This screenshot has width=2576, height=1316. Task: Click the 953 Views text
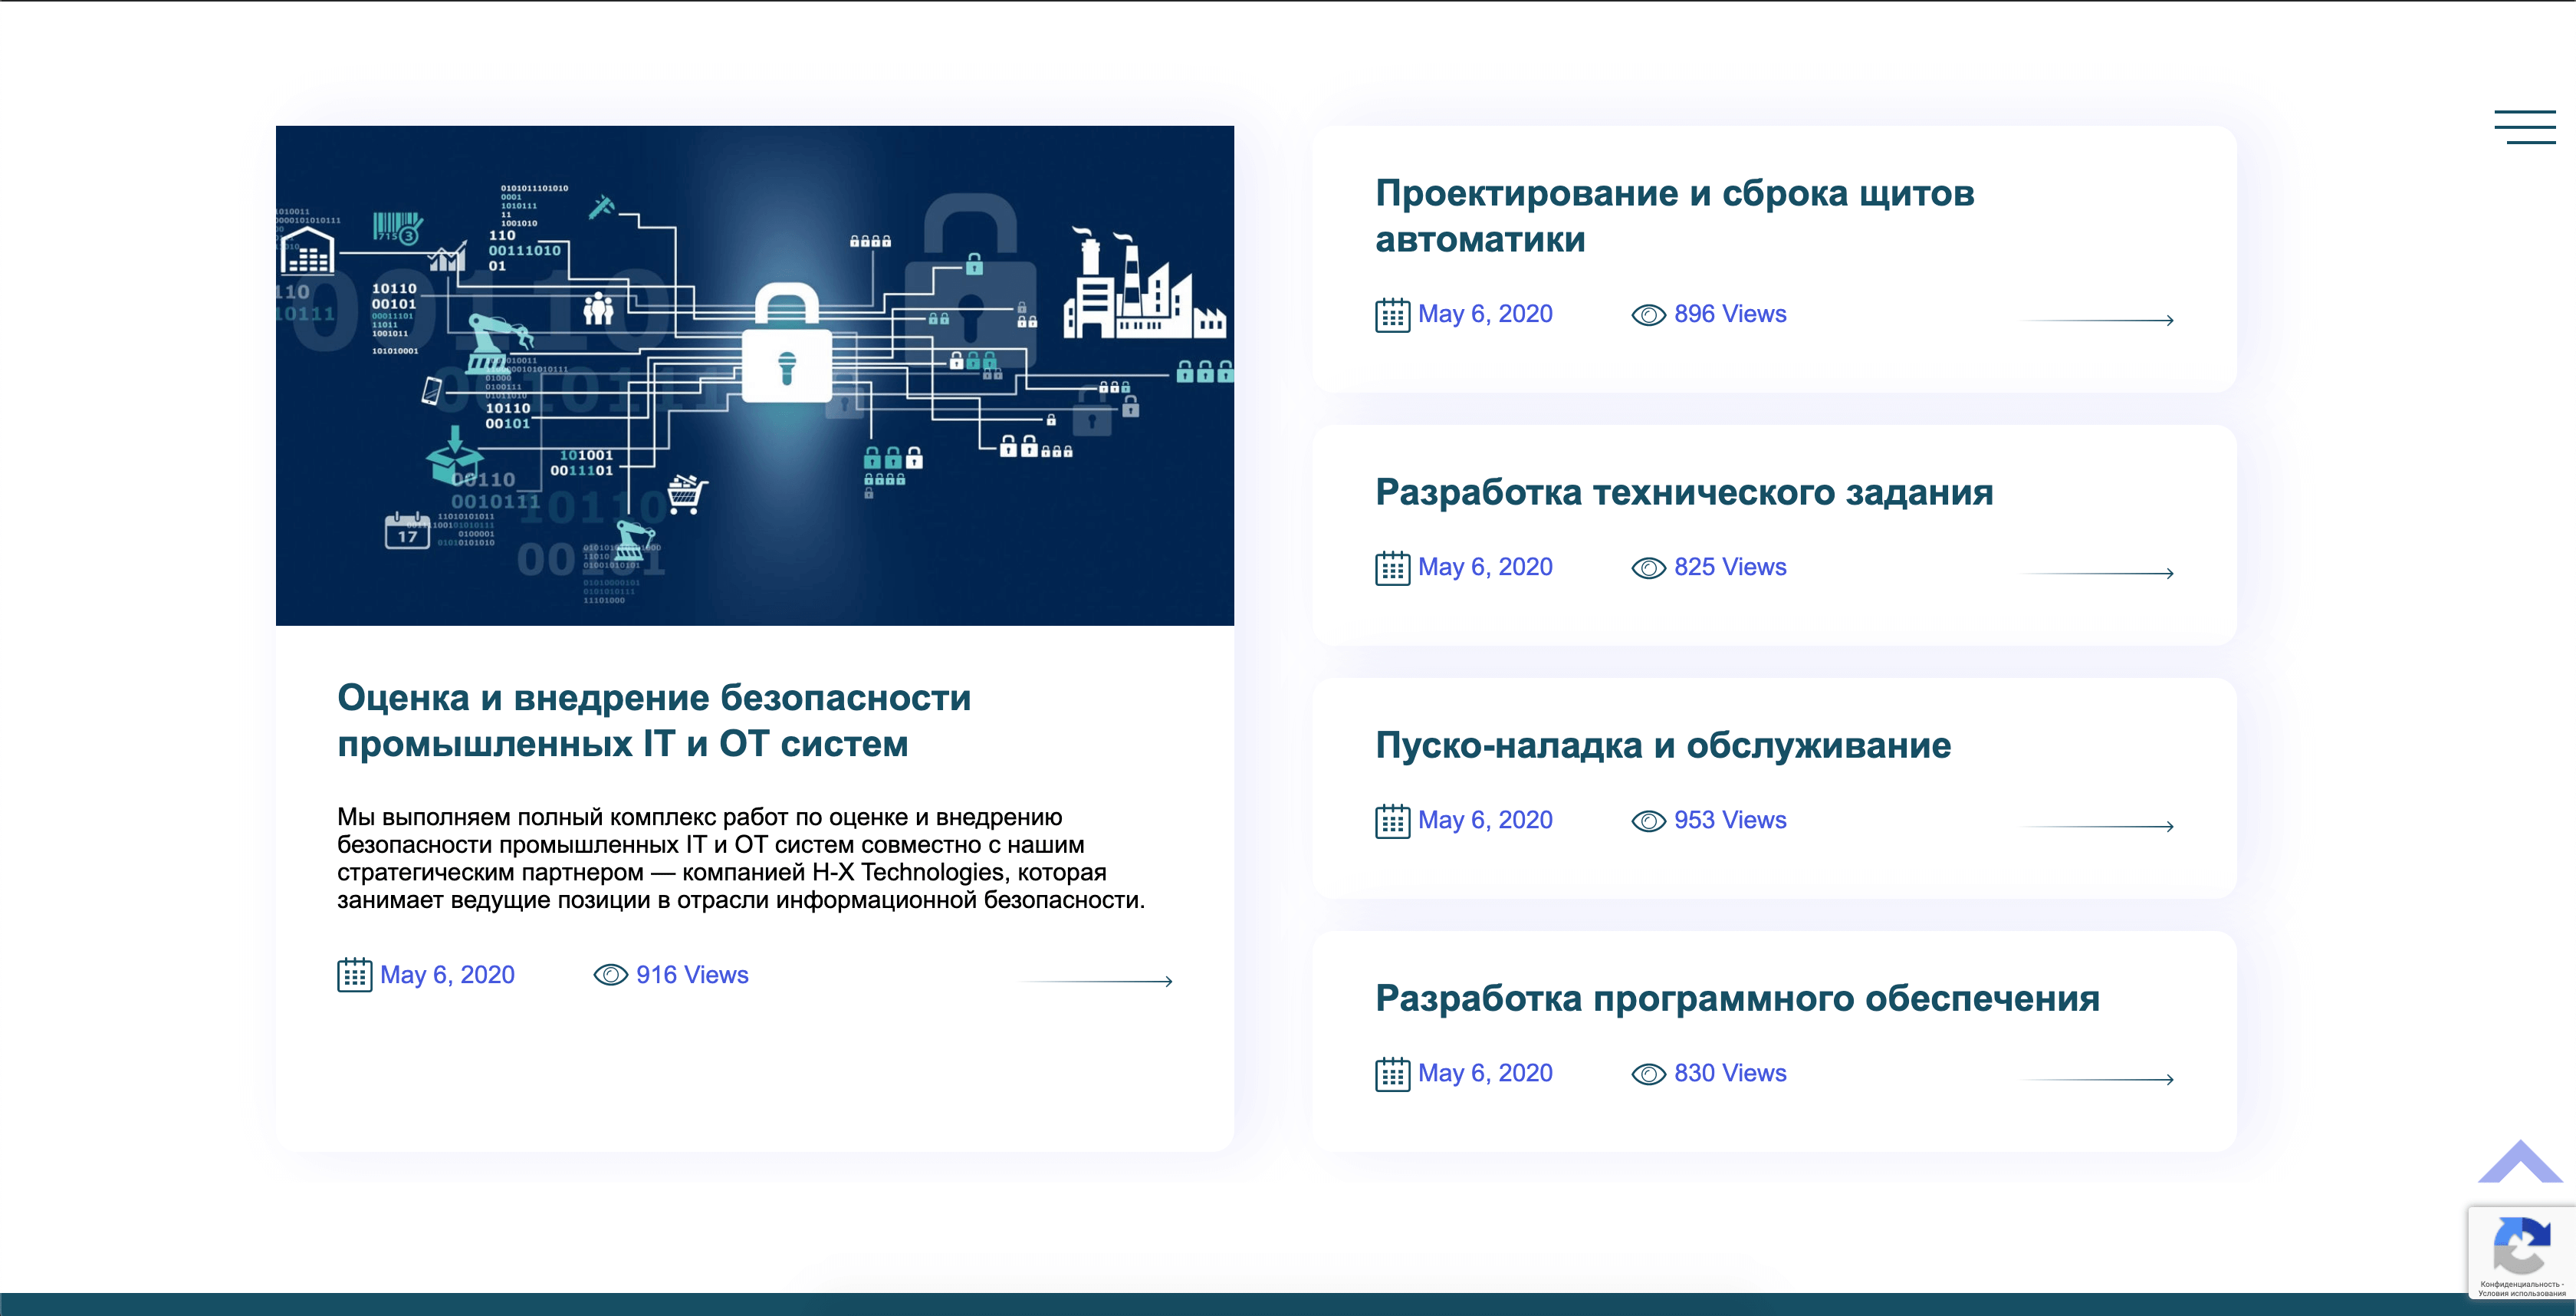[x=1730, y=820]
